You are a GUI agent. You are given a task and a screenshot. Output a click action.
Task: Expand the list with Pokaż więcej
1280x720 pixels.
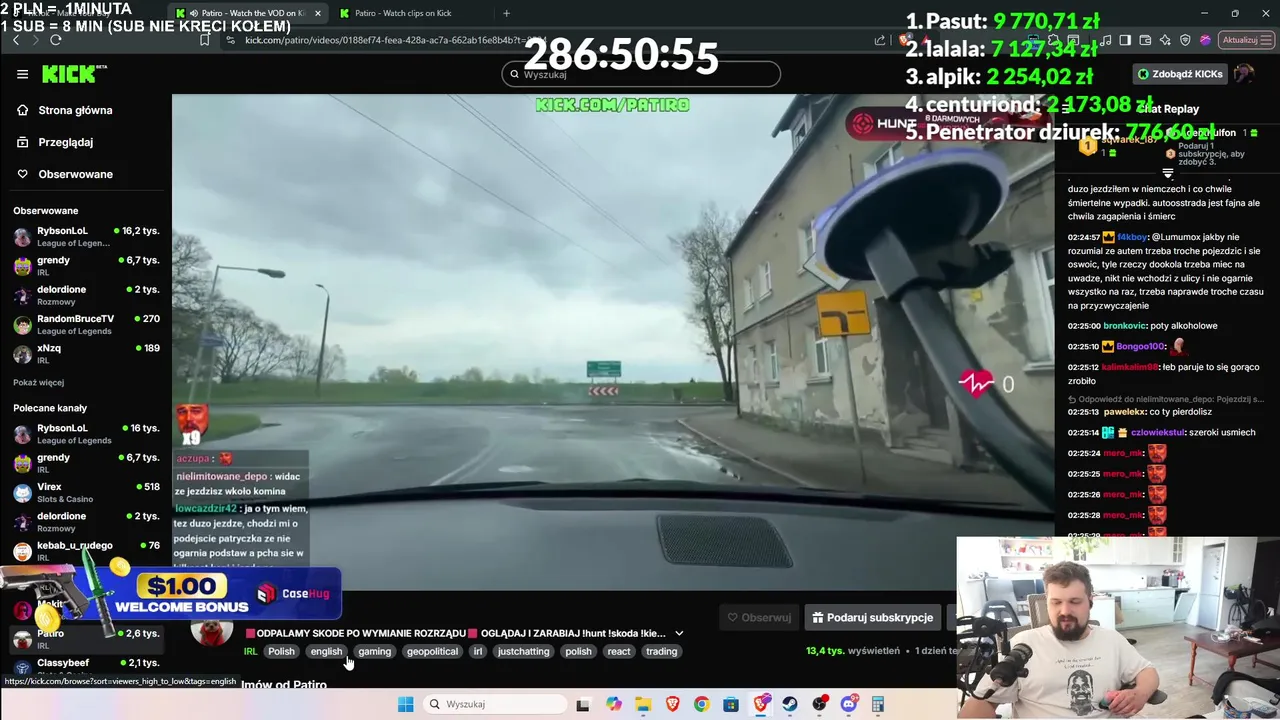38,383
